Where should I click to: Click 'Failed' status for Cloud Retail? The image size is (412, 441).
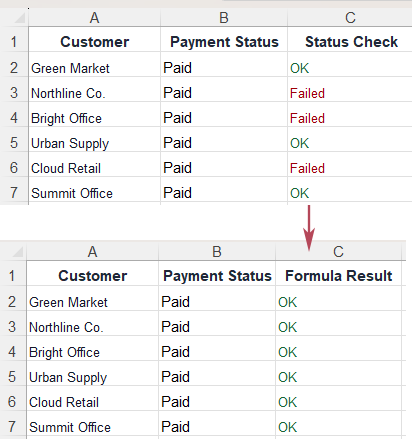[x=350, y=164]
